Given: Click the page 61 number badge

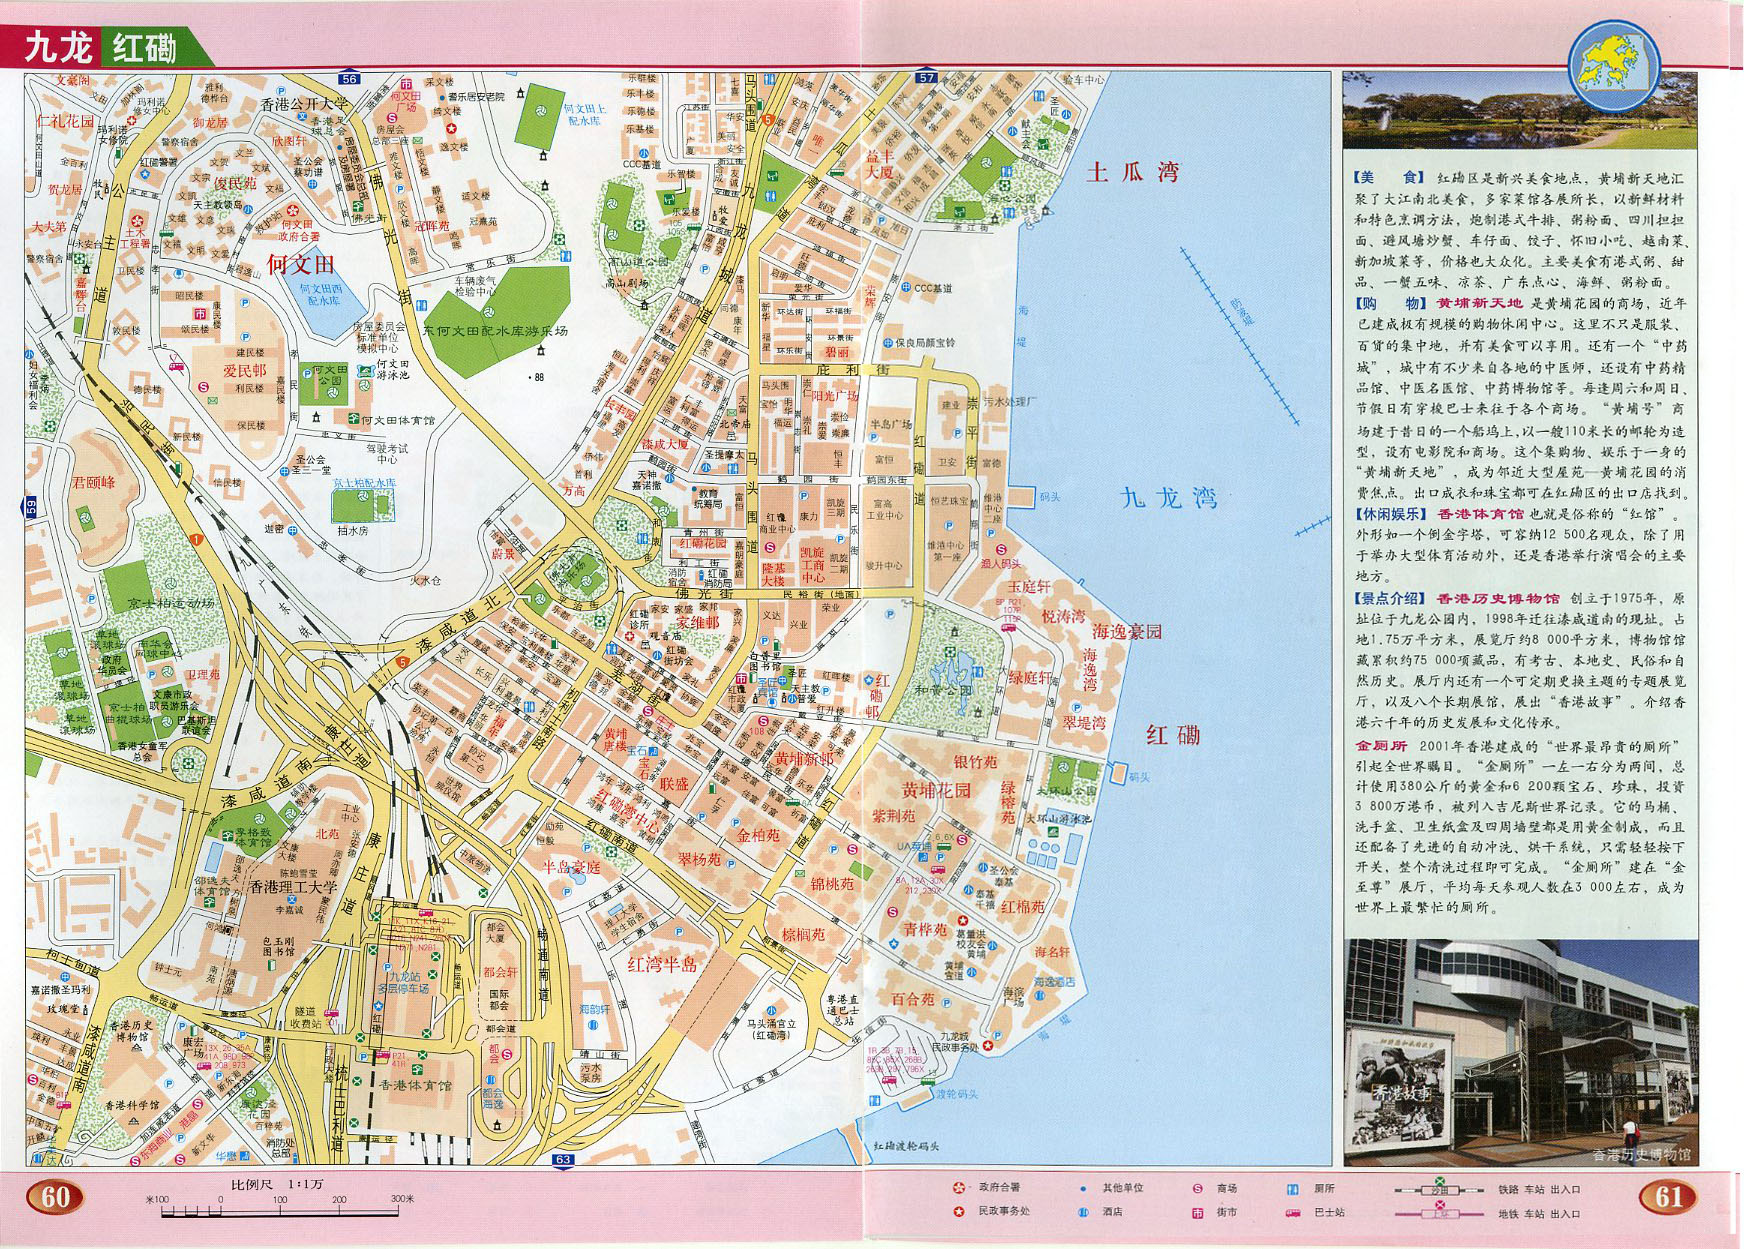Looking at the screenshot, I should [1670, 1197].
